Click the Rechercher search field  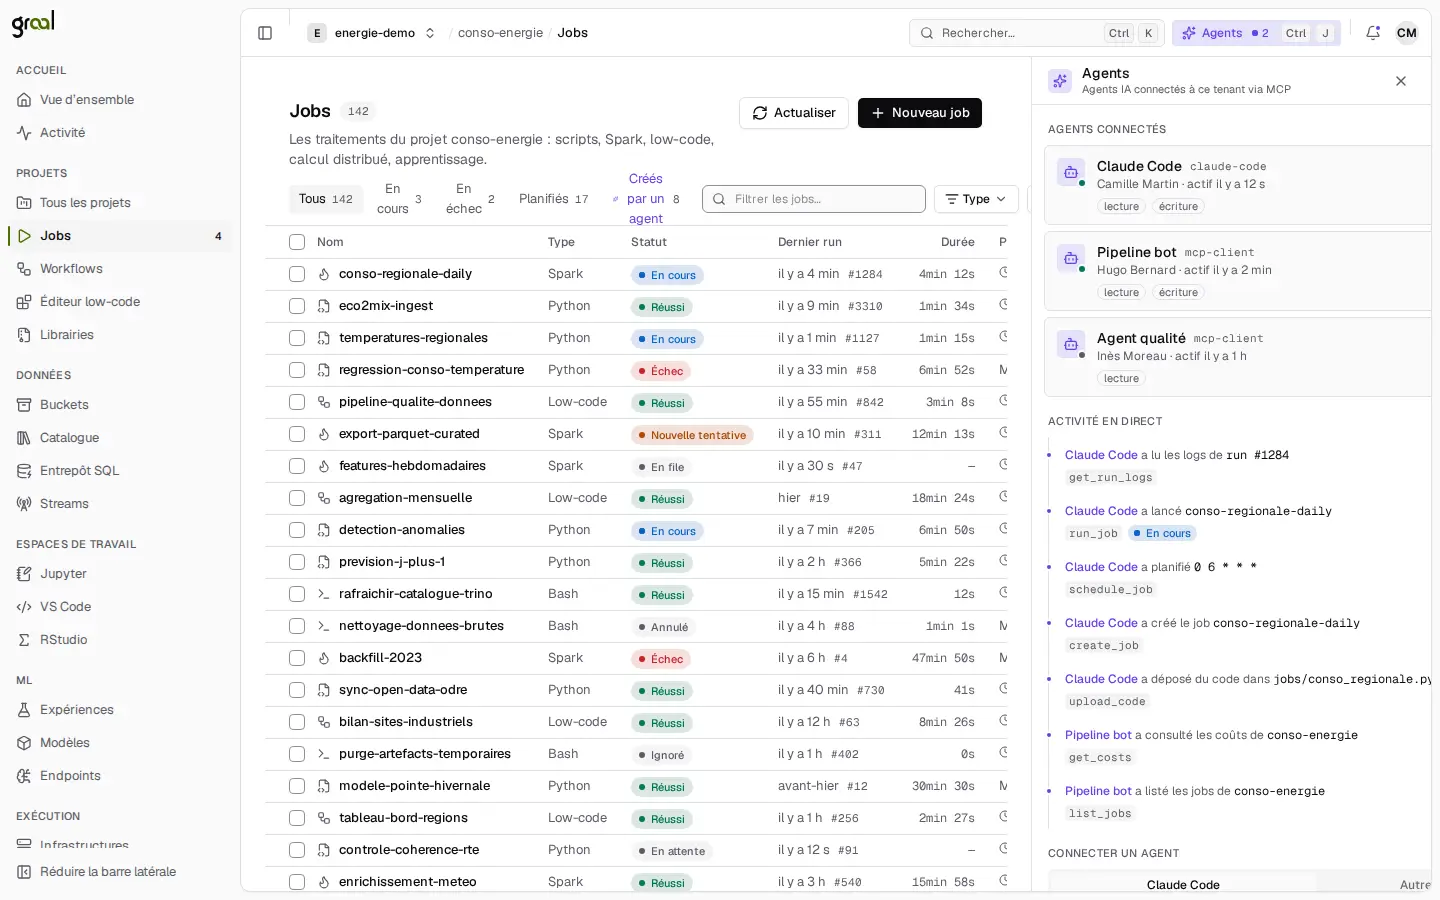point(1037,33)
